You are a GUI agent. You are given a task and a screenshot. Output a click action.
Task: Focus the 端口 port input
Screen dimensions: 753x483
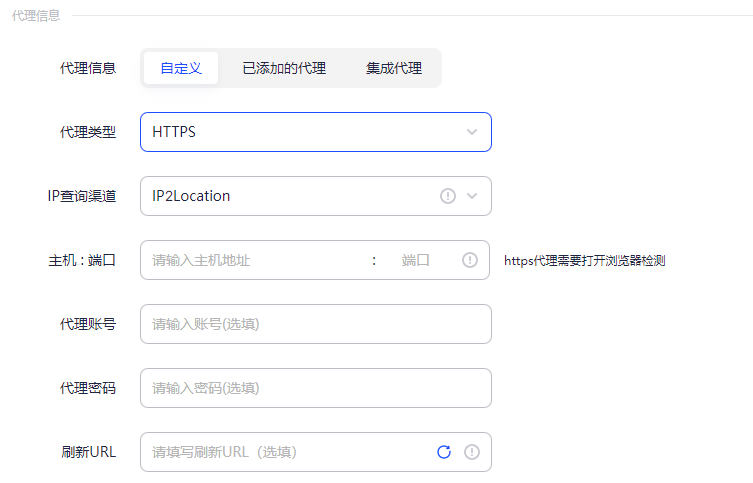pos(418,260)
